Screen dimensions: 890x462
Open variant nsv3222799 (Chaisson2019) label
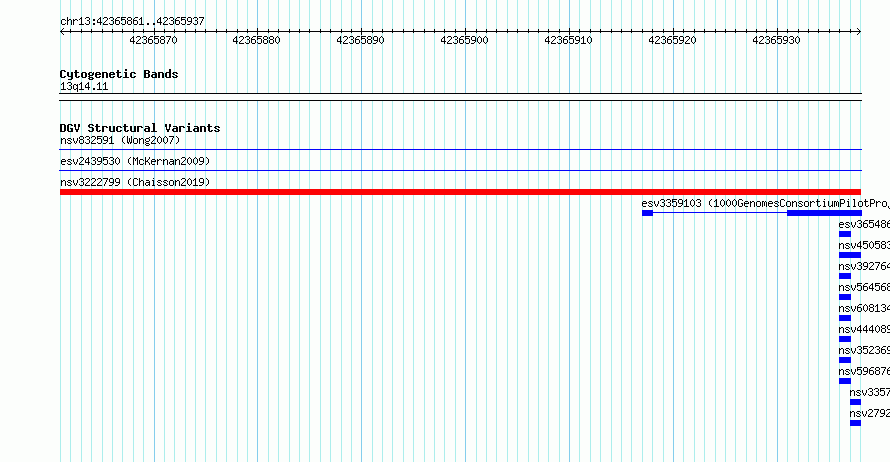(x=135, y=182)
